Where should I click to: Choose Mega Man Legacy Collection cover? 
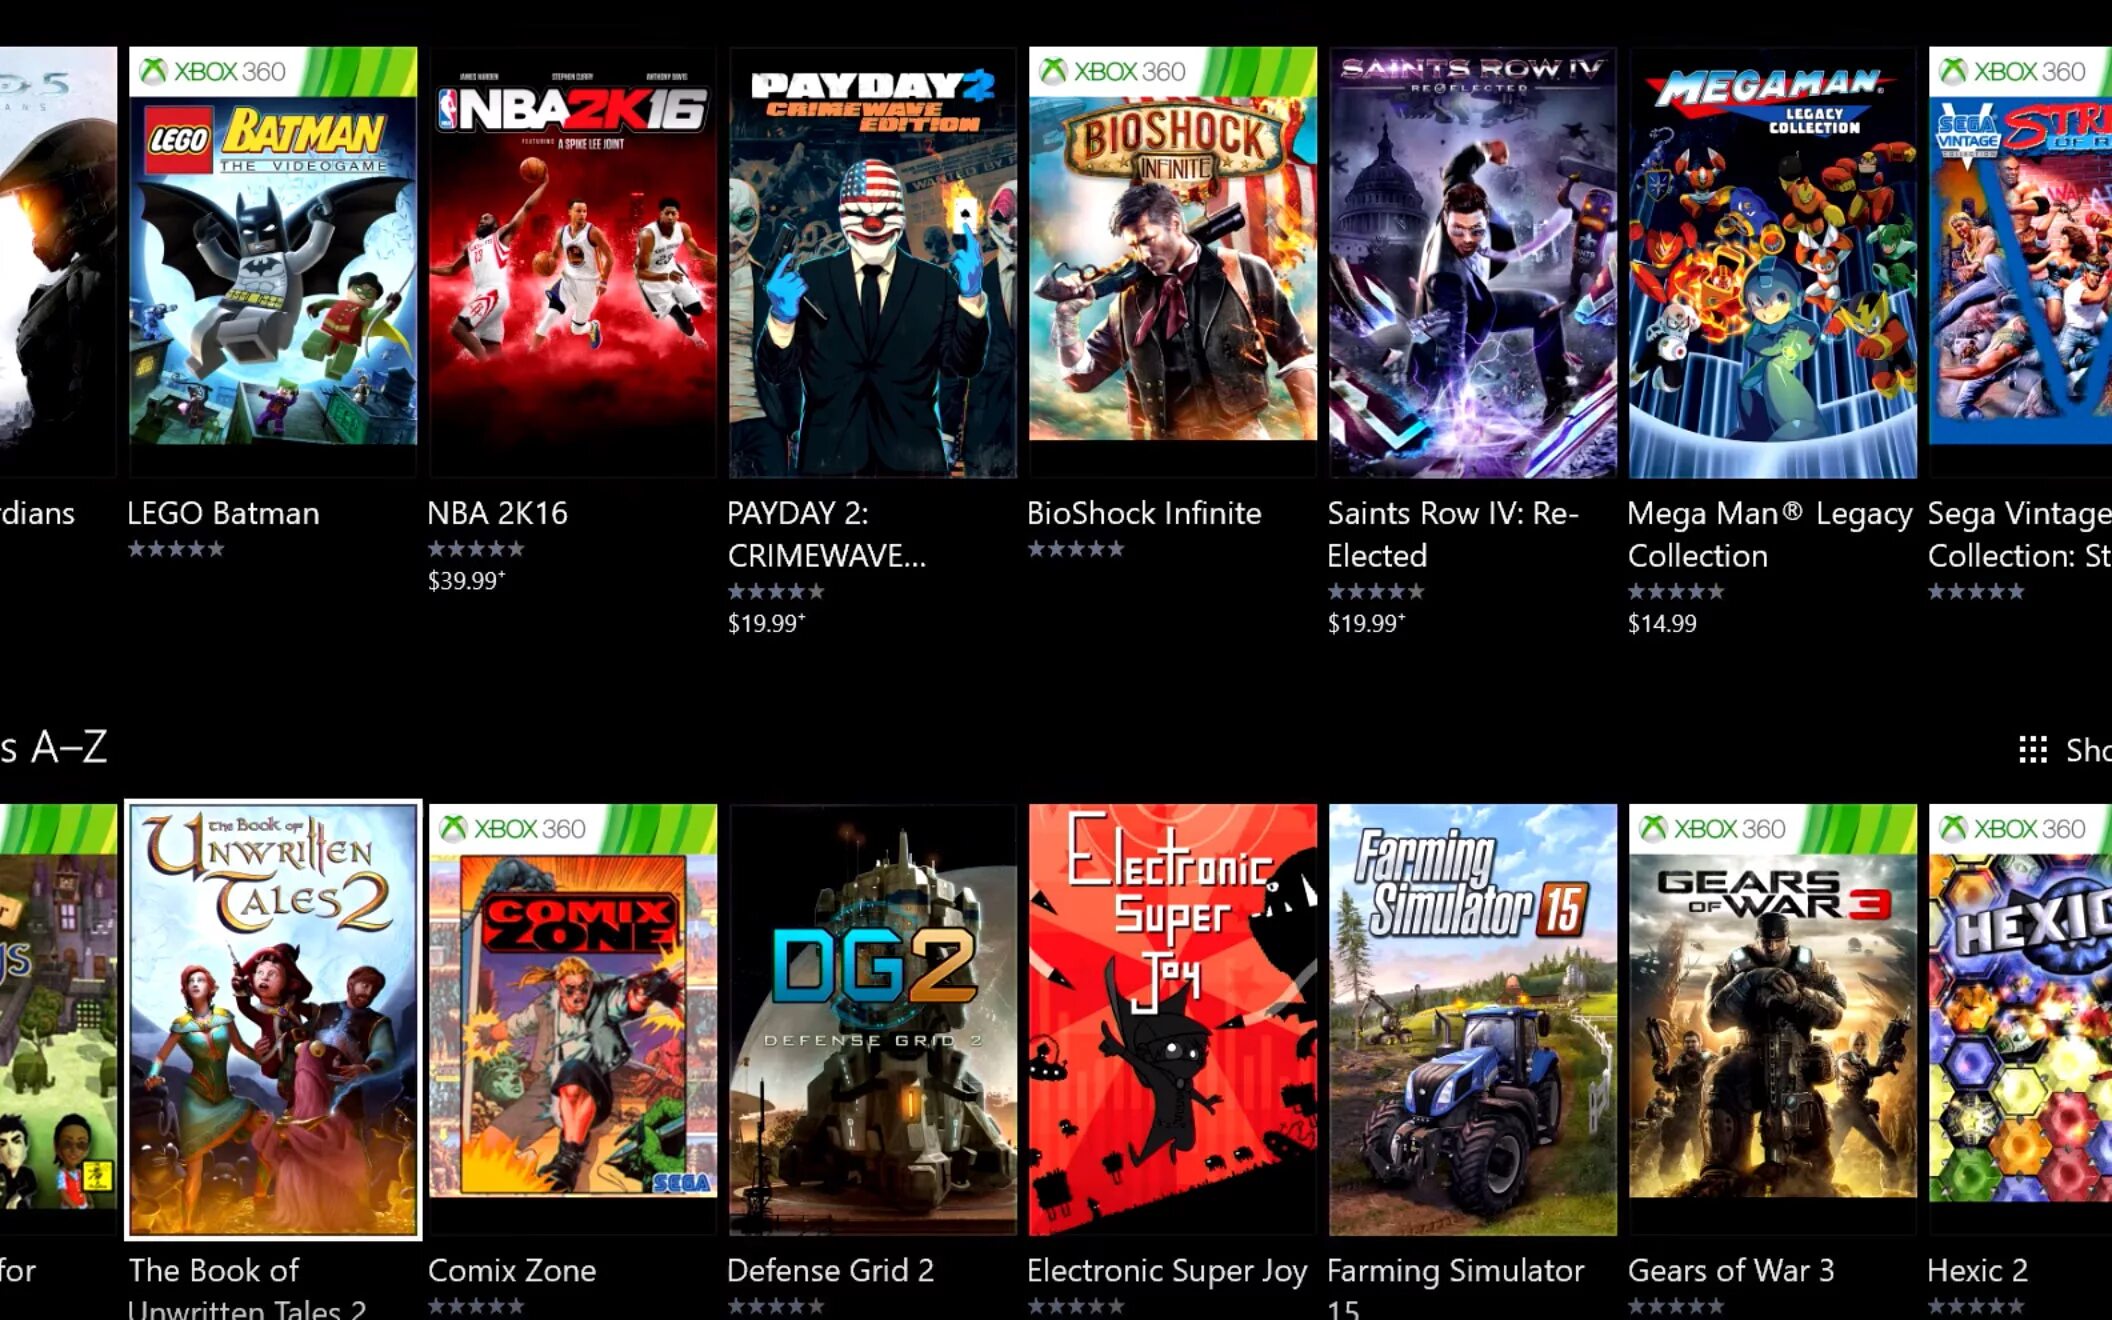pyautogui.click(x=1773, y=261)
